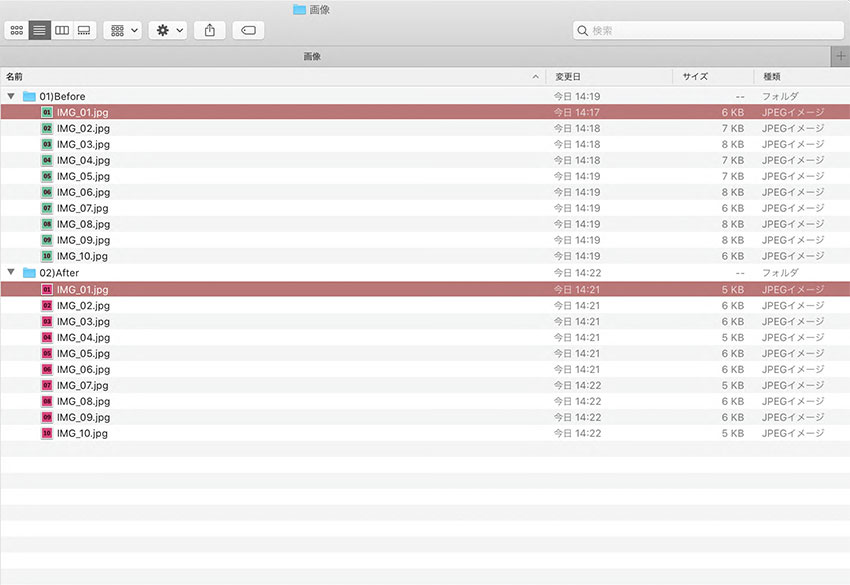Switch to column view
The height and width of the screenshot is (585, 850).
pyautogui.click(x=62, y=30)
